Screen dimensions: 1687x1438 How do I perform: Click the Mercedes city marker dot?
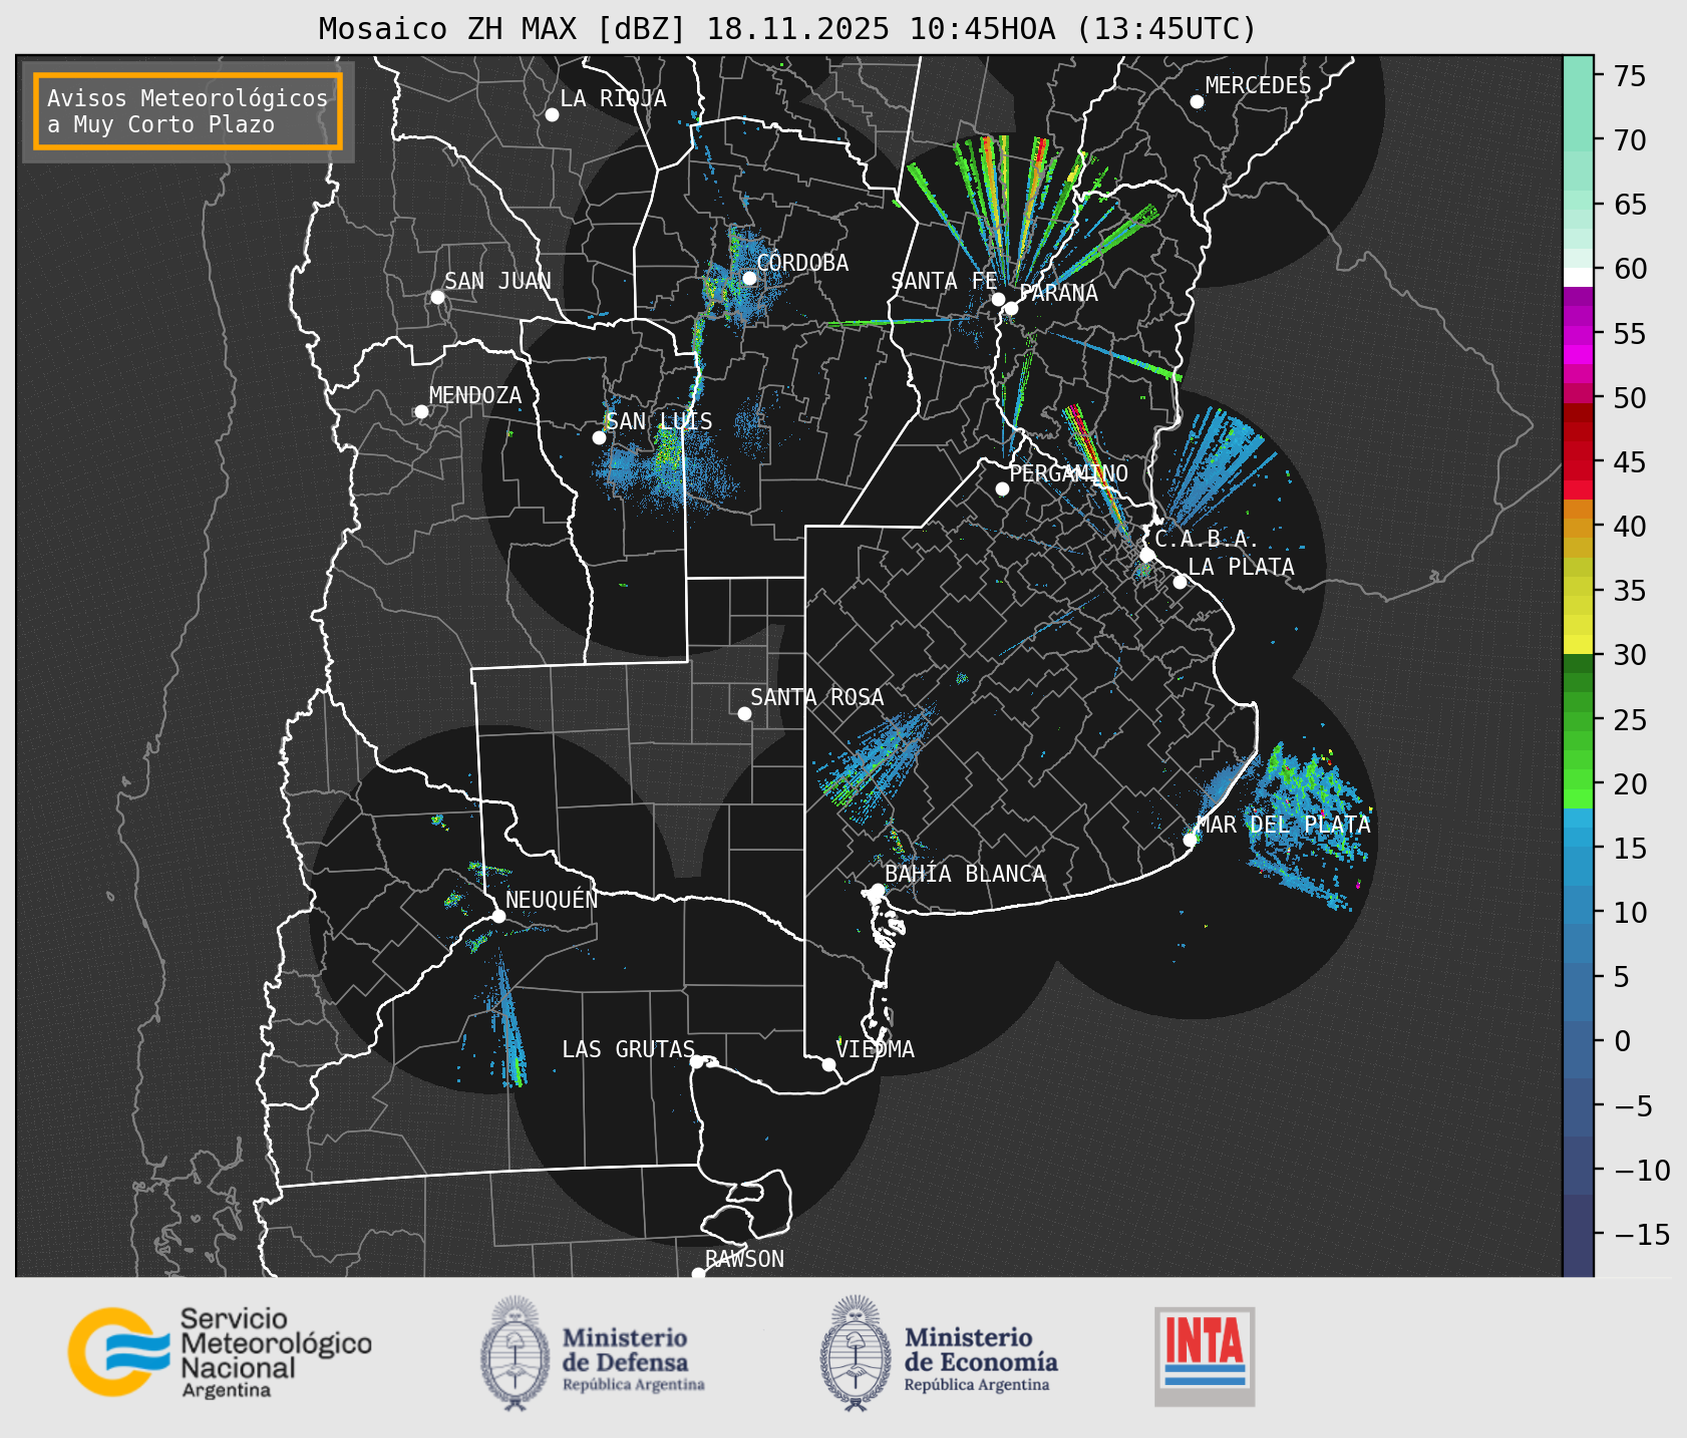(x=1197, y=102)
